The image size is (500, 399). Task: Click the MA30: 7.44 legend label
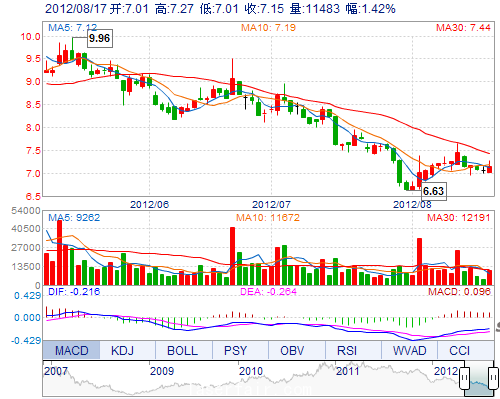point(463,27)
